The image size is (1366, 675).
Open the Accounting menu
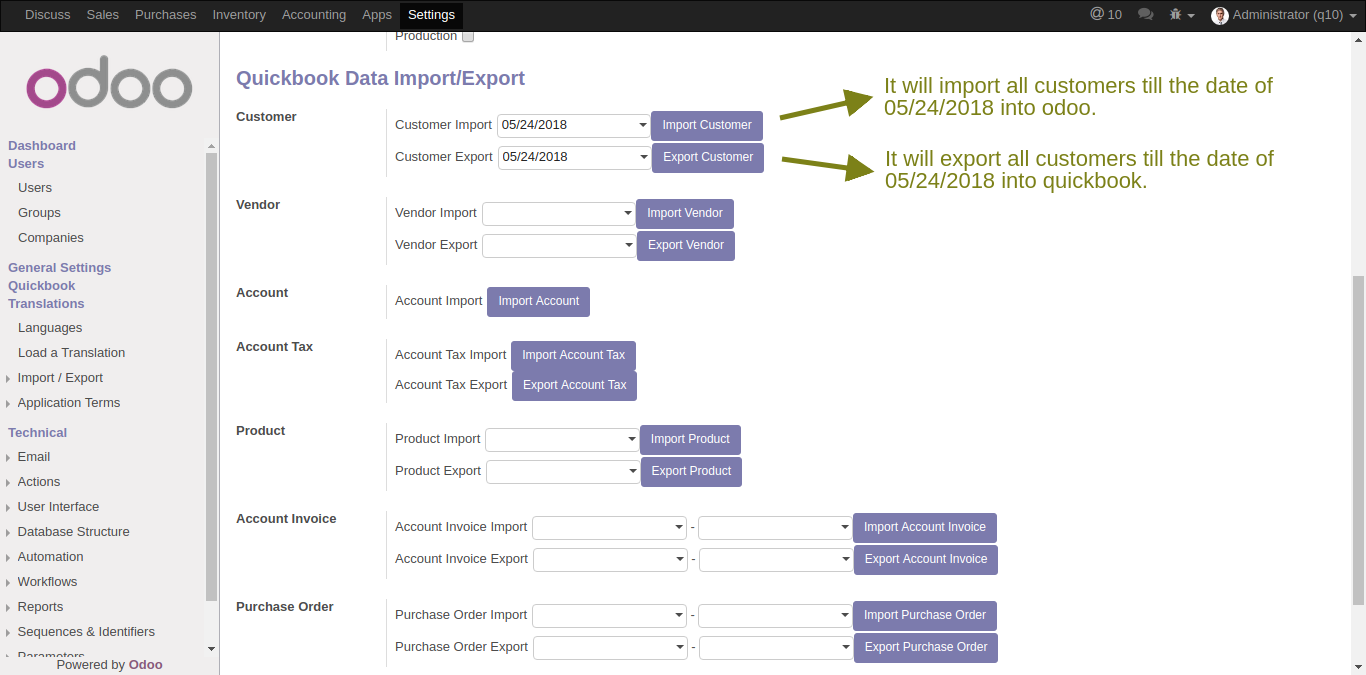tap(314, 15)
